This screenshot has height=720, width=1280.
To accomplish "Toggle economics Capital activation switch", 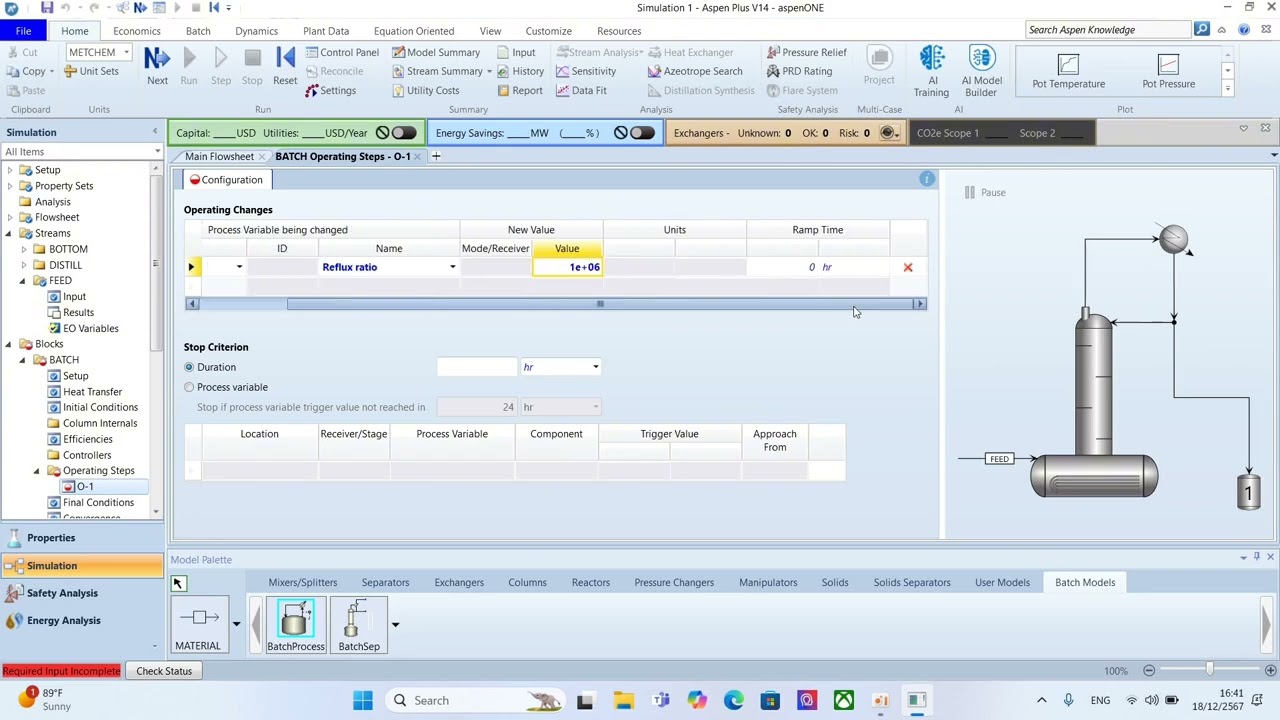I will pyautogui.click(x=403, y=133).
